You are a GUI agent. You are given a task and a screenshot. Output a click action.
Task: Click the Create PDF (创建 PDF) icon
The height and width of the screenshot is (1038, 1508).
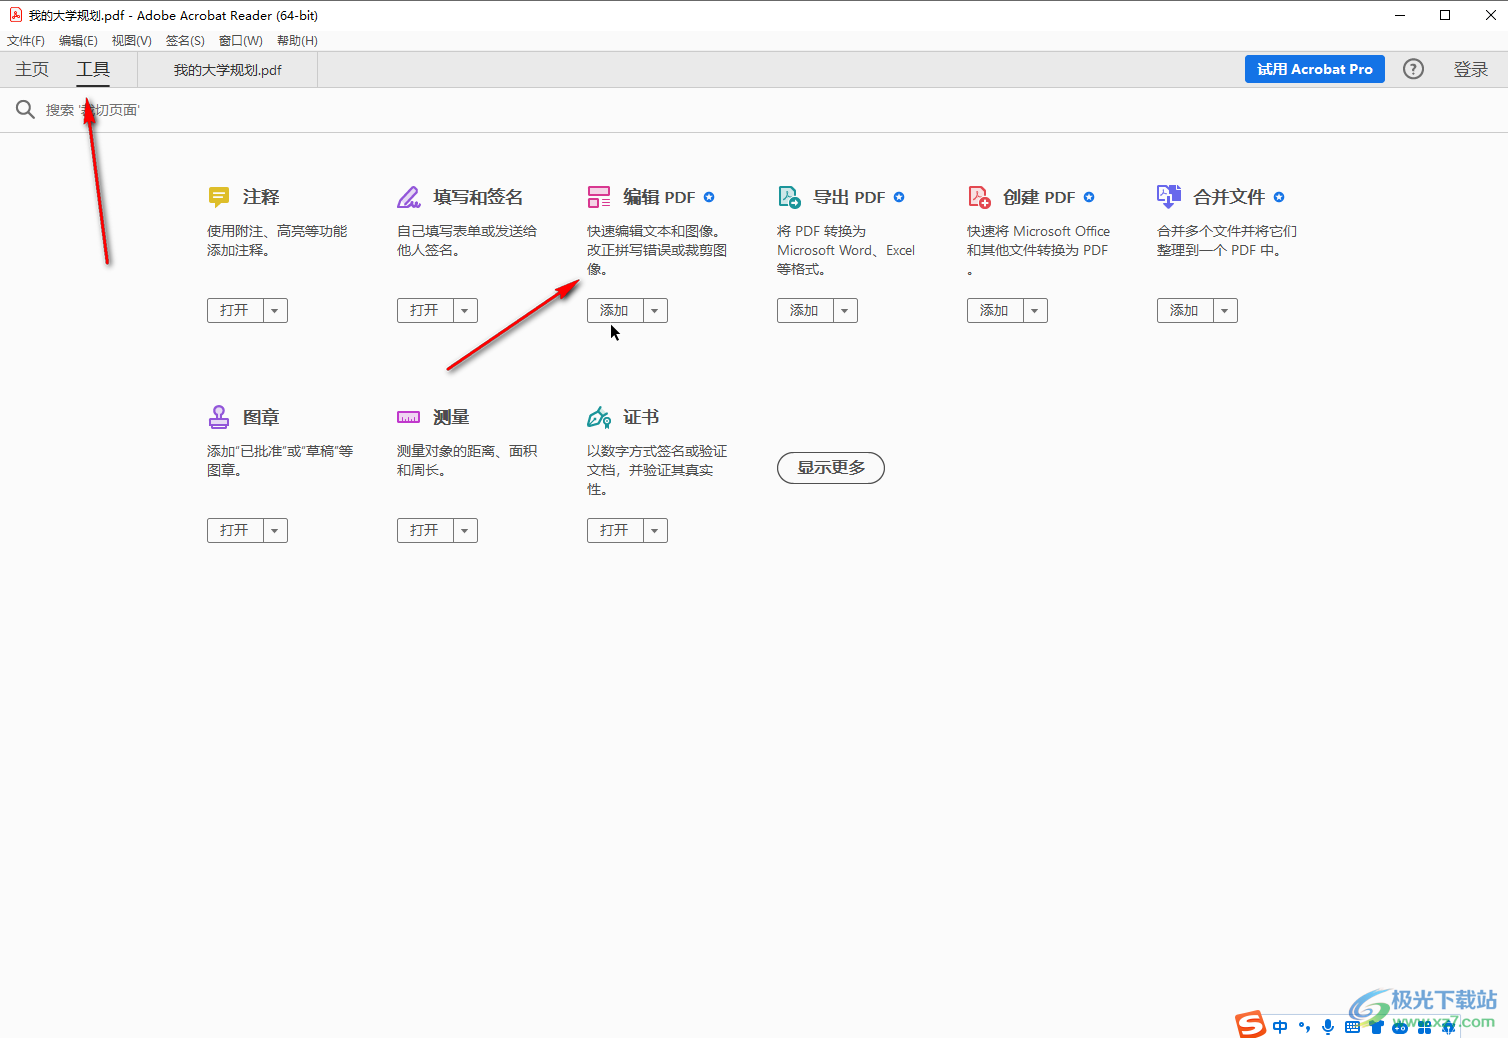coord(979,196)
